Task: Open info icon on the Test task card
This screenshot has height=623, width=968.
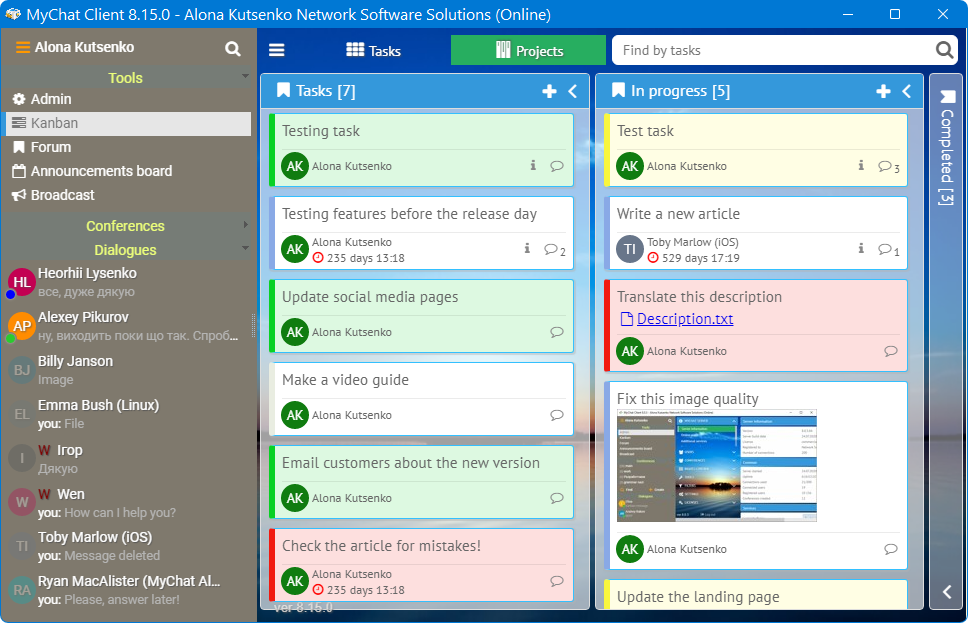Action: point(860,166)
